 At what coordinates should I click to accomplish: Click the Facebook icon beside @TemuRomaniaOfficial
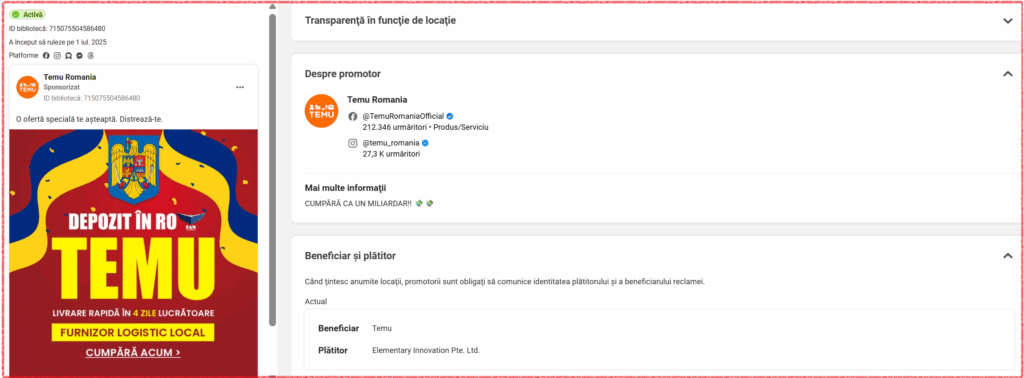353,116
